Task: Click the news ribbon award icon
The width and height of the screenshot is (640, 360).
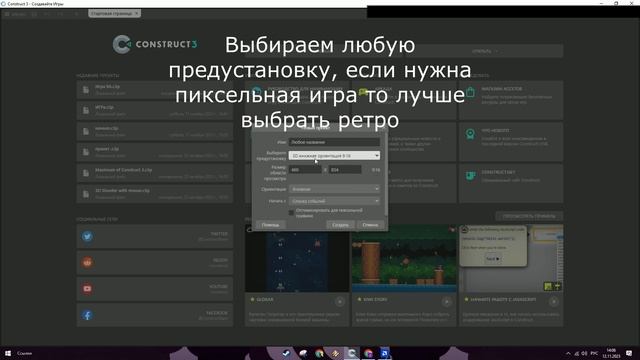Action: pyautogui.click(x=470, y=134)
